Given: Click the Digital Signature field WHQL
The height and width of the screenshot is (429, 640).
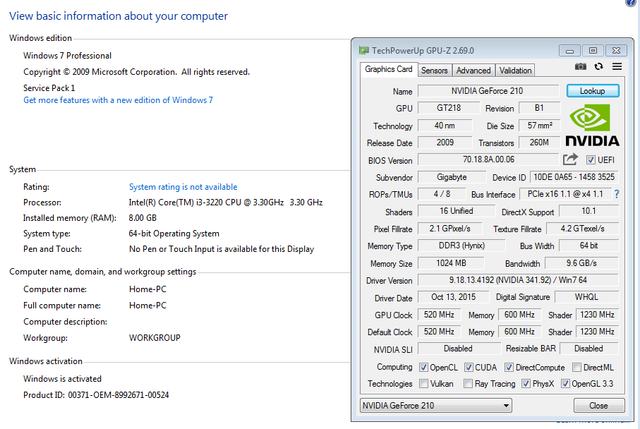Looking at the screenshot, I should [x=586, y=297].
